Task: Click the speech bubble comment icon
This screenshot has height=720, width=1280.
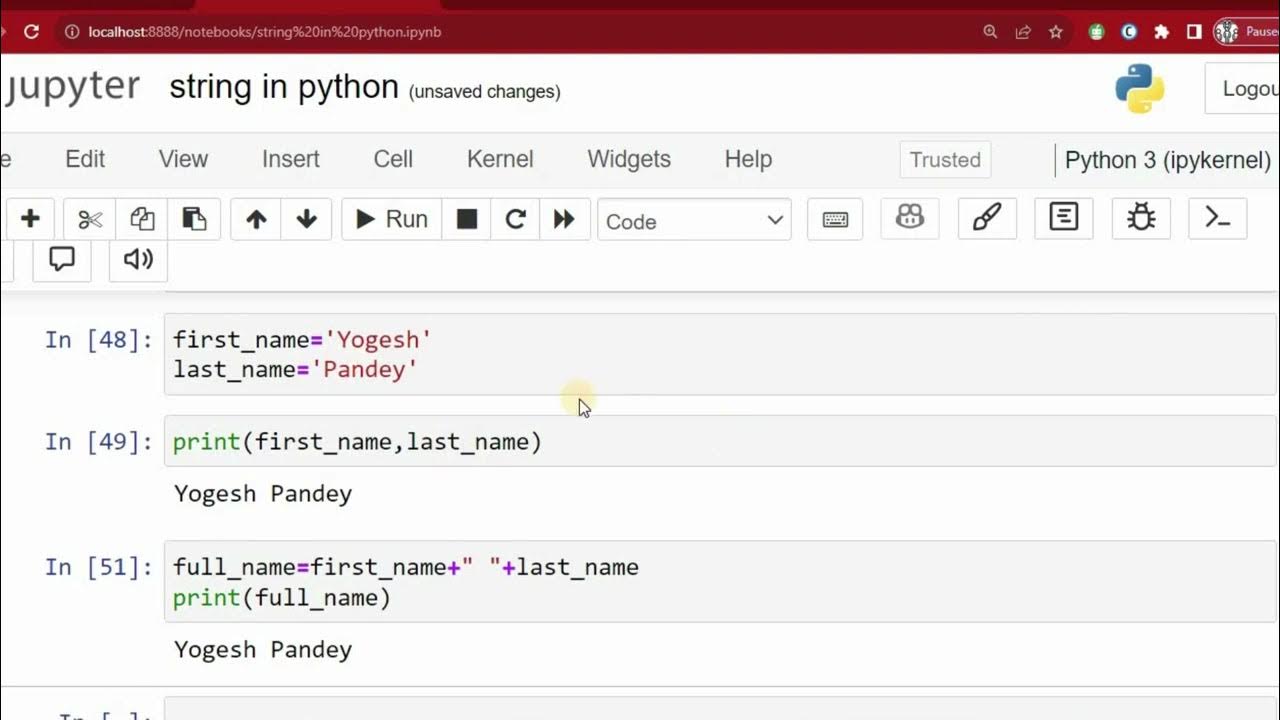Action: (62, 260)
